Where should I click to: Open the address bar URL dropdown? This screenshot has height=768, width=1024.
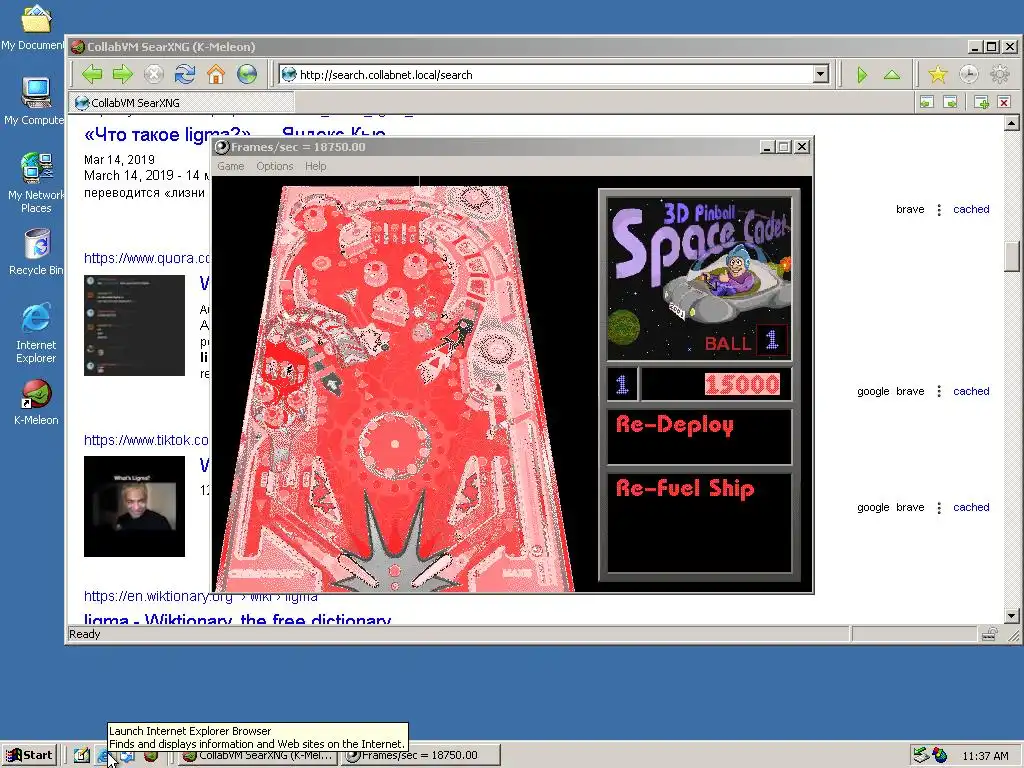(x=821, y=74)
